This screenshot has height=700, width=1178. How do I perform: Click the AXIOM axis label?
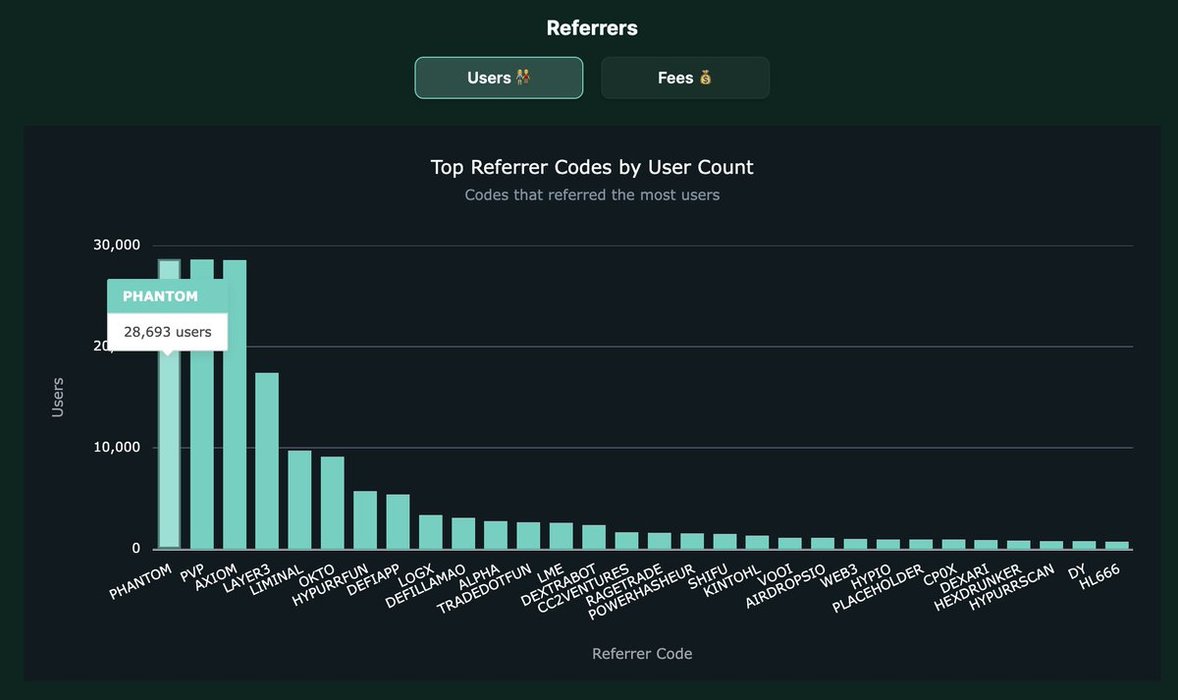click(216, 577)
